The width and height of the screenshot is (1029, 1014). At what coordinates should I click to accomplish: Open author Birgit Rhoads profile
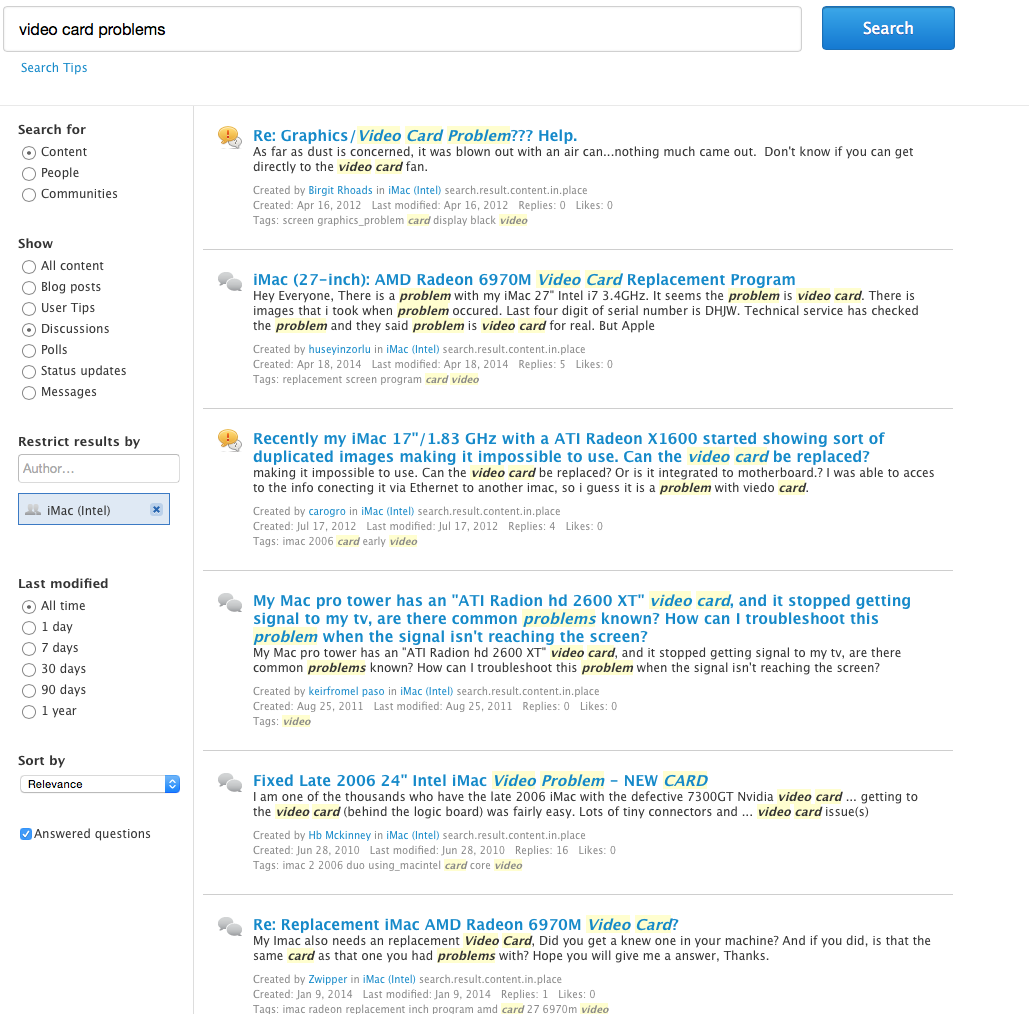pos(340,190)
